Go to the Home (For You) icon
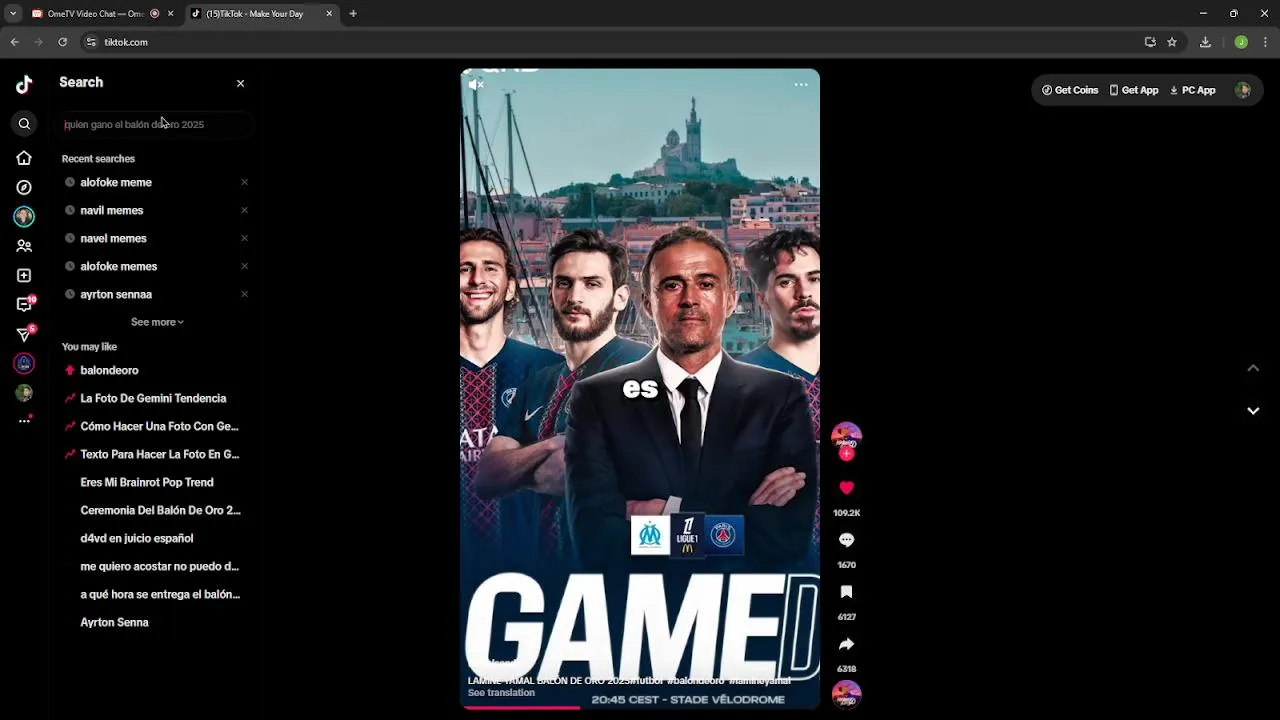Image resolution: width=1280 pixels, height=720 pixels. pyautogui.click(x=24, y=158)
